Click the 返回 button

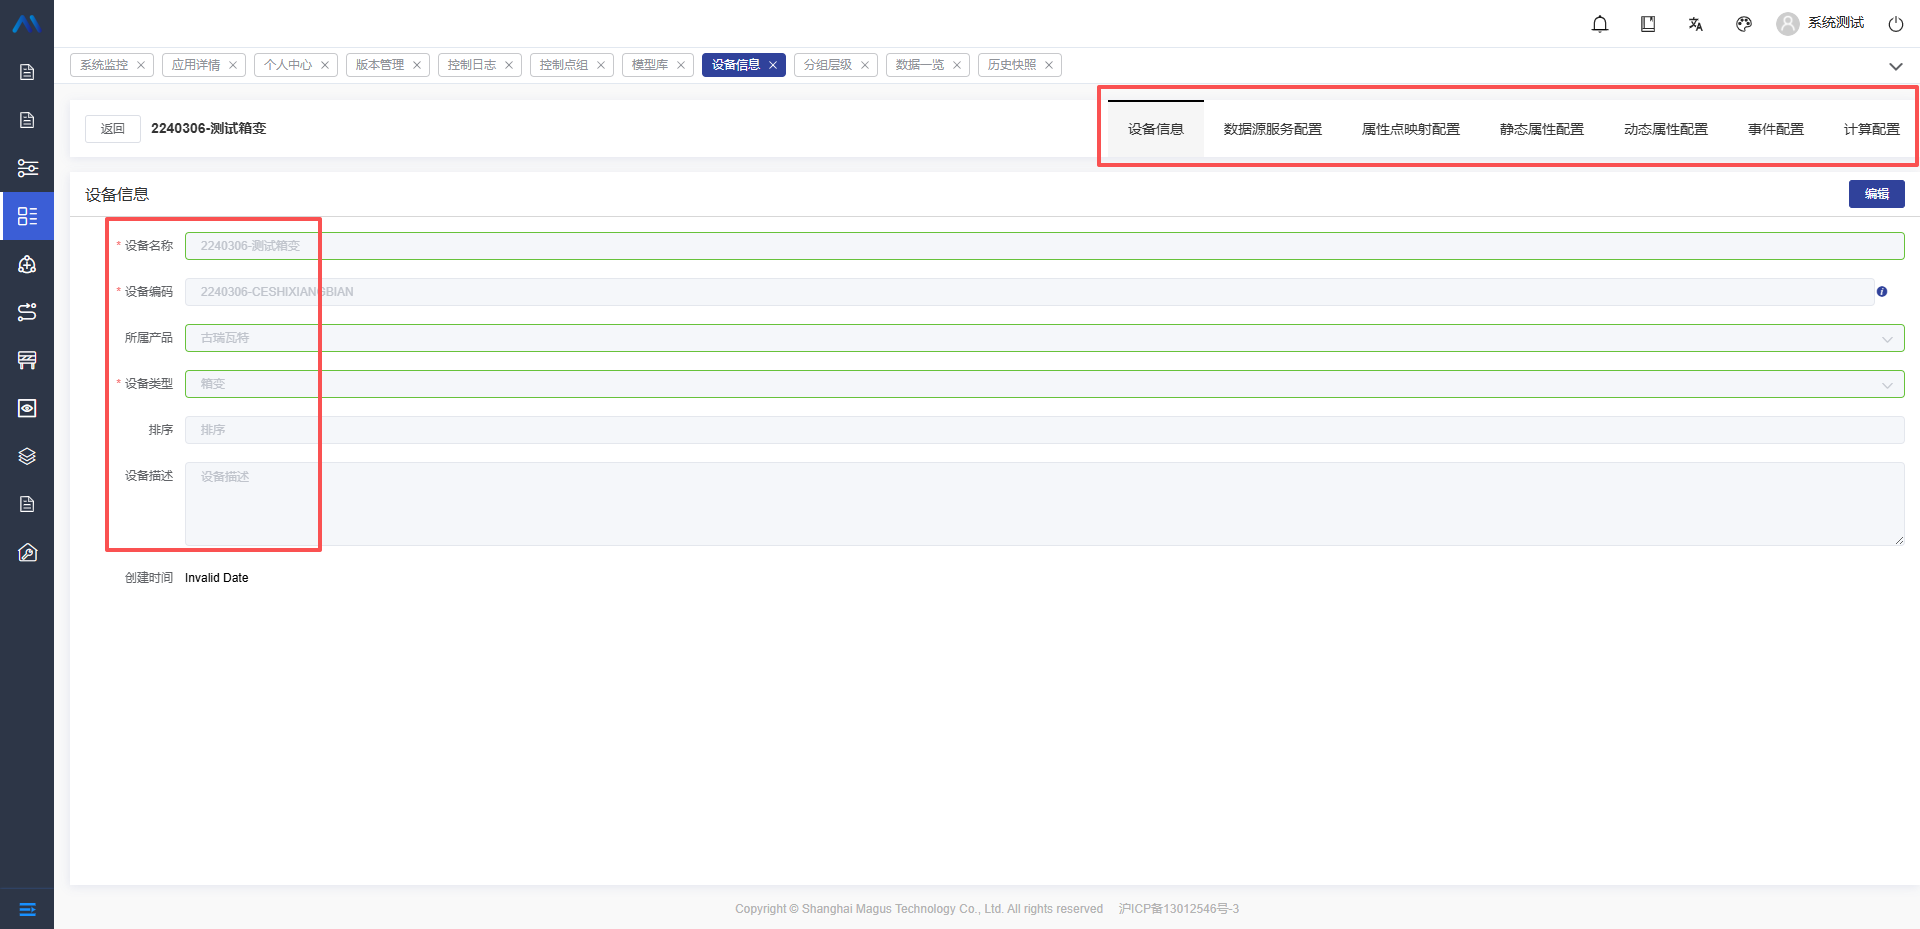(x=112, y=129)
